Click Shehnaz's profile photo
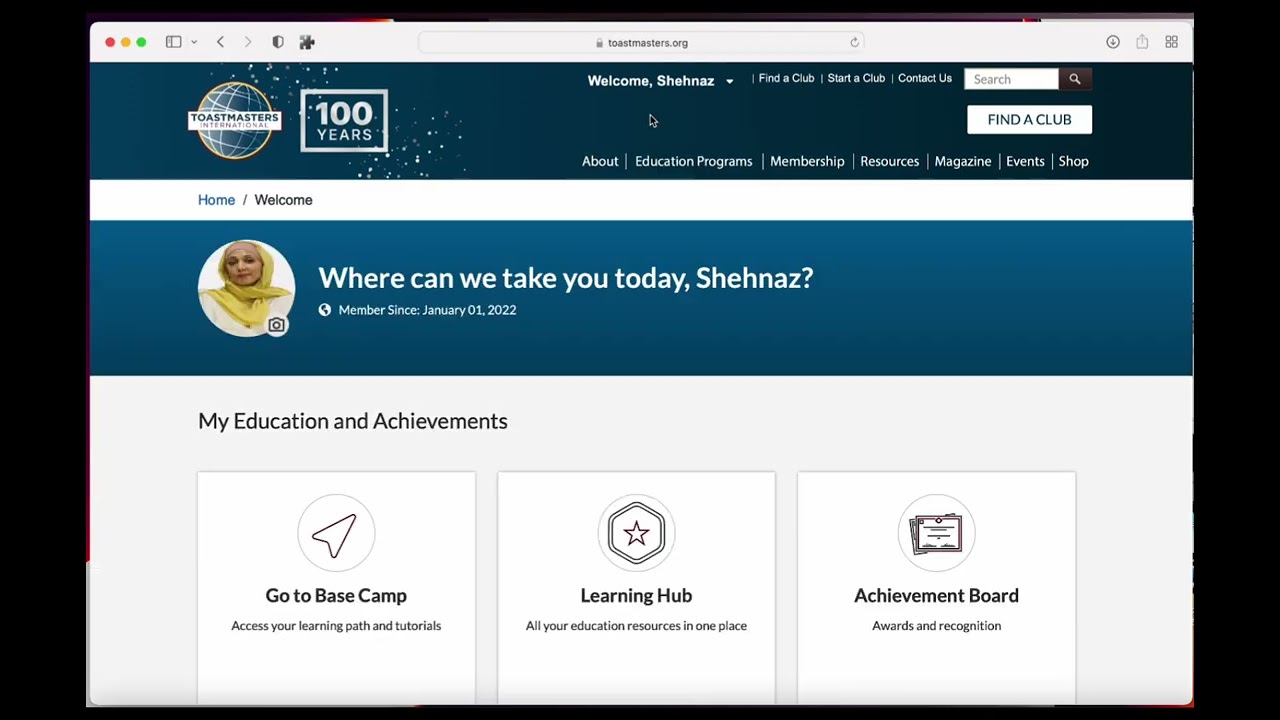 (246, 288)
